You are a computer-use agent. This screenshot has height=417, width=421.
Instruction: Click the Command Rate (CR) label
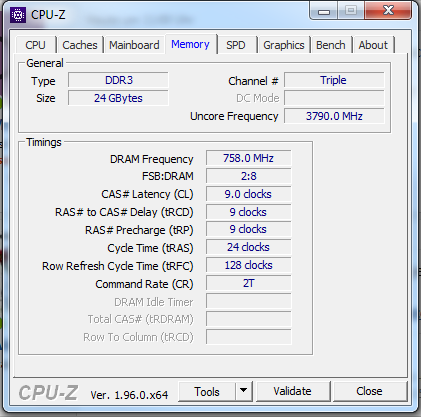(x=144, y=284)
